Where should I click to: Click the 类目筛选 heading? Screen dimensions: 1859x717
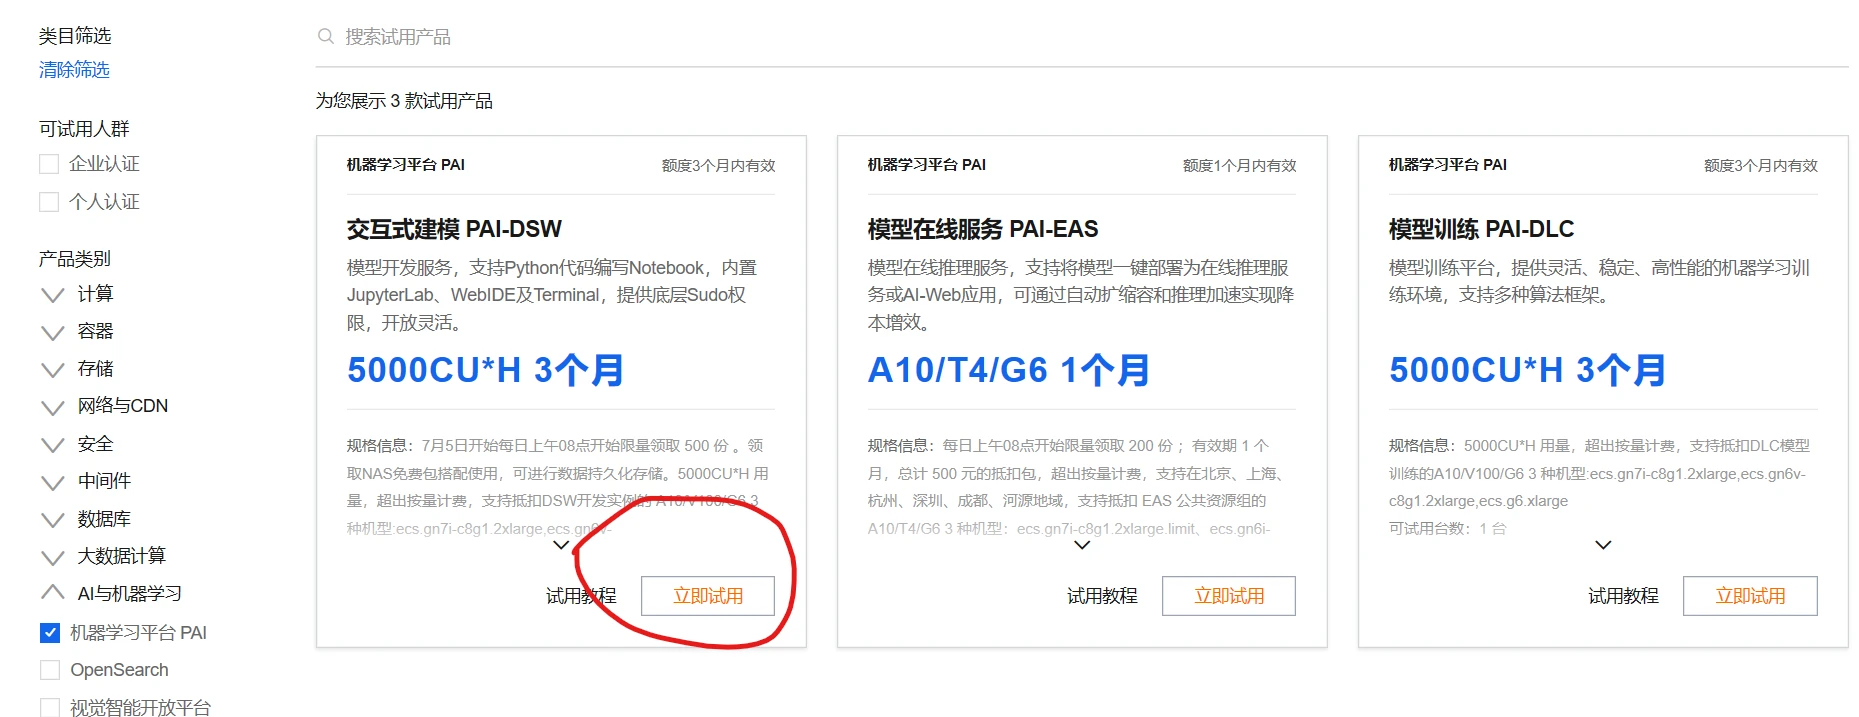[x=75, y=36]
